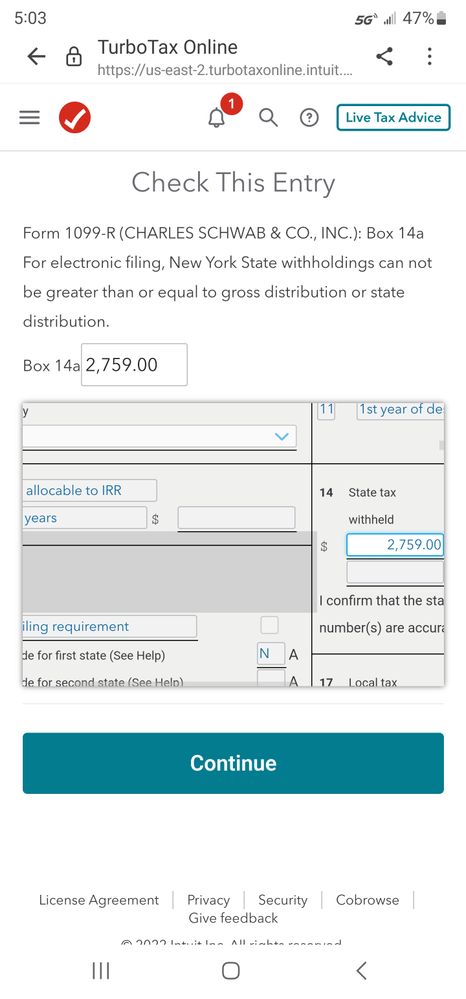Viewport: 466px width, 999px height.
Task: Open the browser three-dot overflow menu
Action: [430, 57]
